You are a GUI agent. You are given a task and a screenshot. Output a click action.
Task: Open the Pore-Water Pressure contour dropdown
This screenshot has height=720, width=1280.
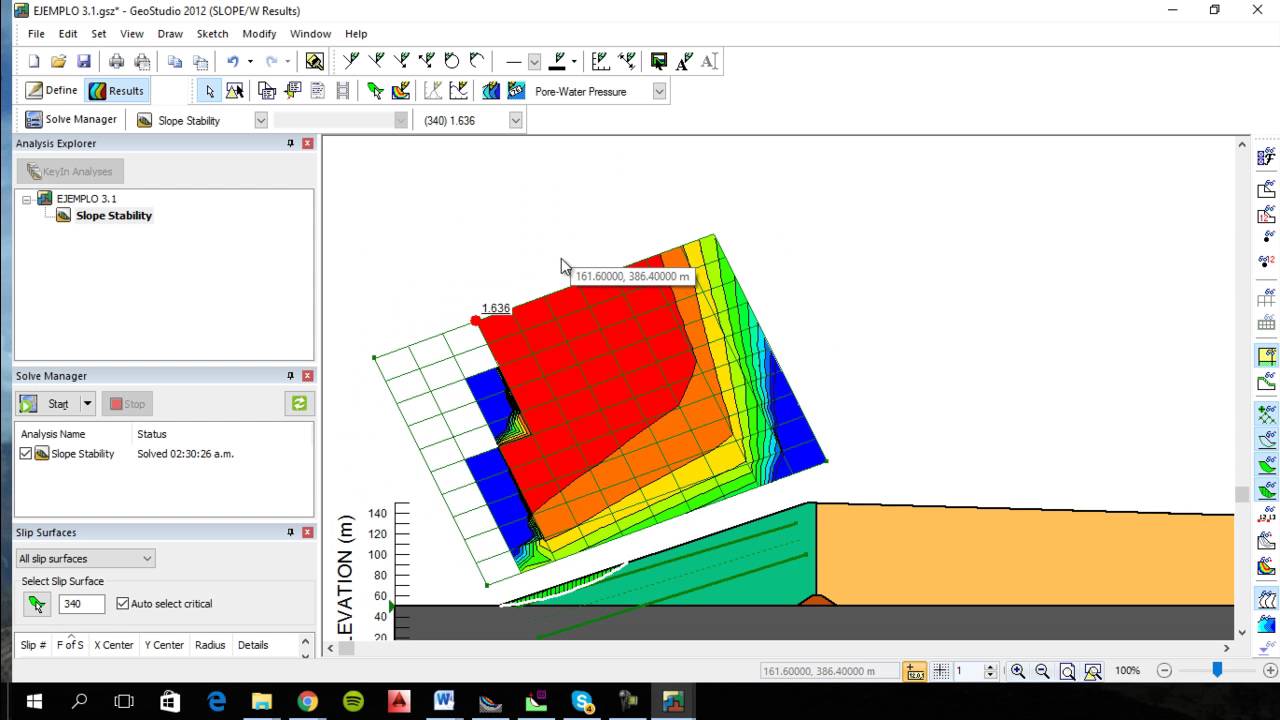click(x=659, y=91)
